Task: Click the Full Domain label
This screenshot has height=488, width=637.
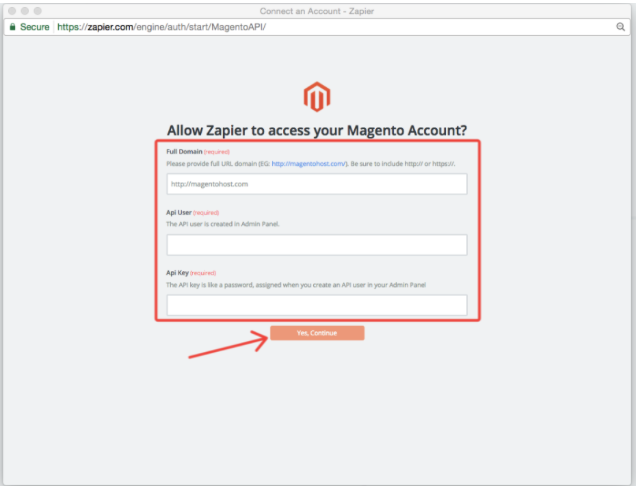Action: [184, 152]
